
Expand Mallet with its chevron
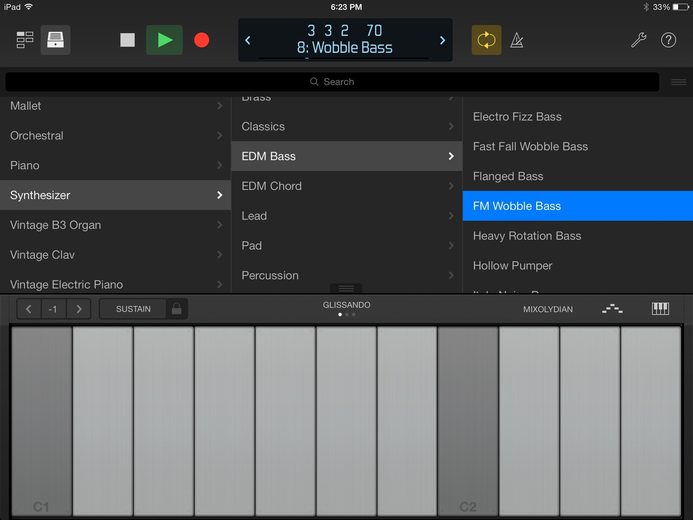pos(220,106)
